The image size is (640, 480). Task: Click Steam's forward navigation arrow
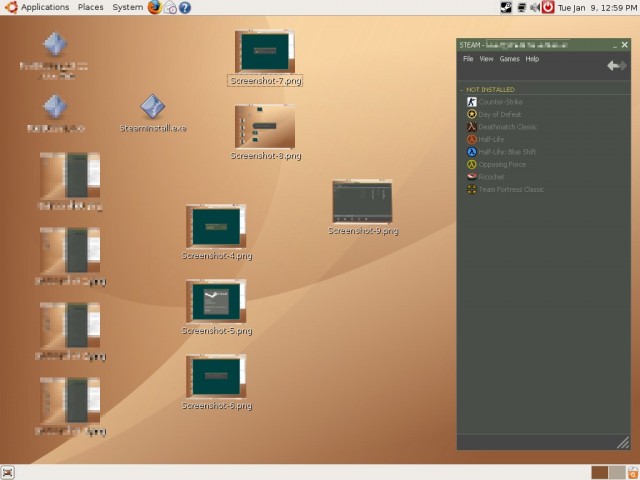pos(622,65)
